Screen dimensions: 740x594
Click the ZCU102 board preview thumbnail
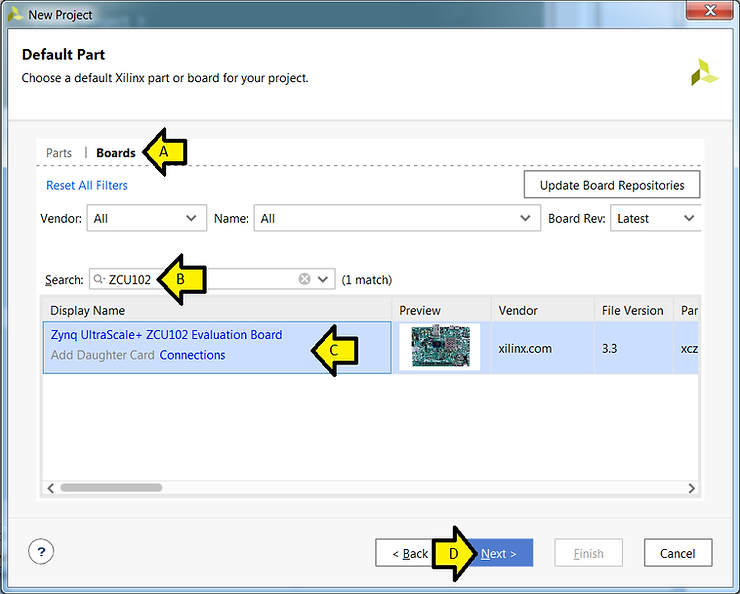pos(439,347)
